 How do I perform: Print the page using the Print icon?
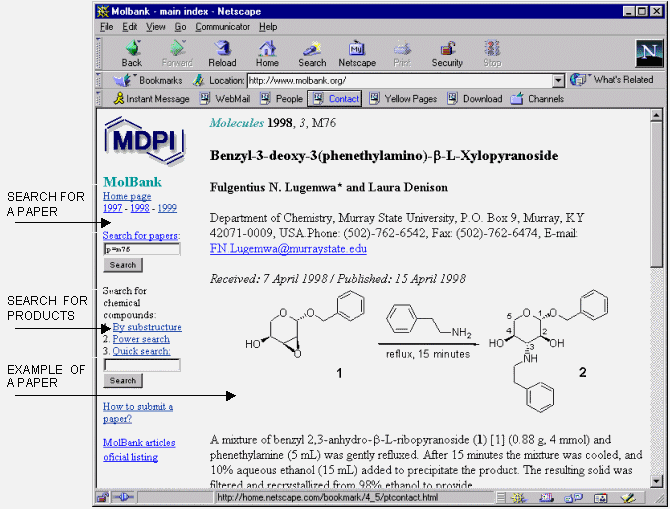coord(402,54)
